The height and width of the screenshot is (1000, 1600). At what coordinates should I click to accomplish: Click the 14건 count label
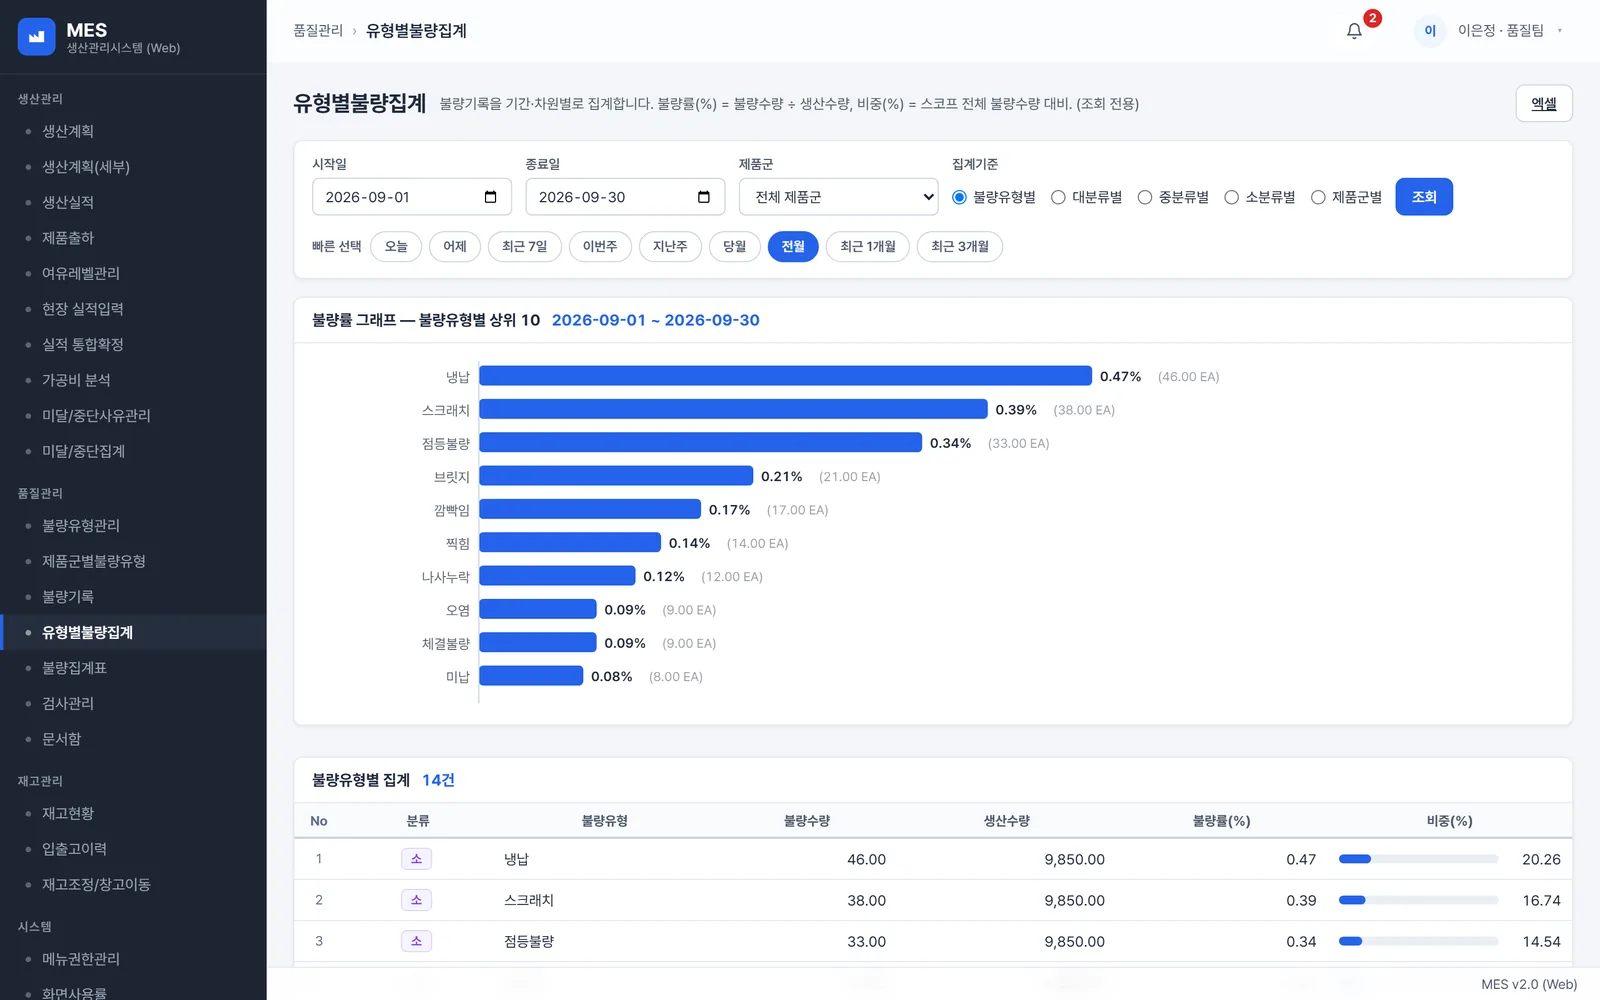[438, 780]
